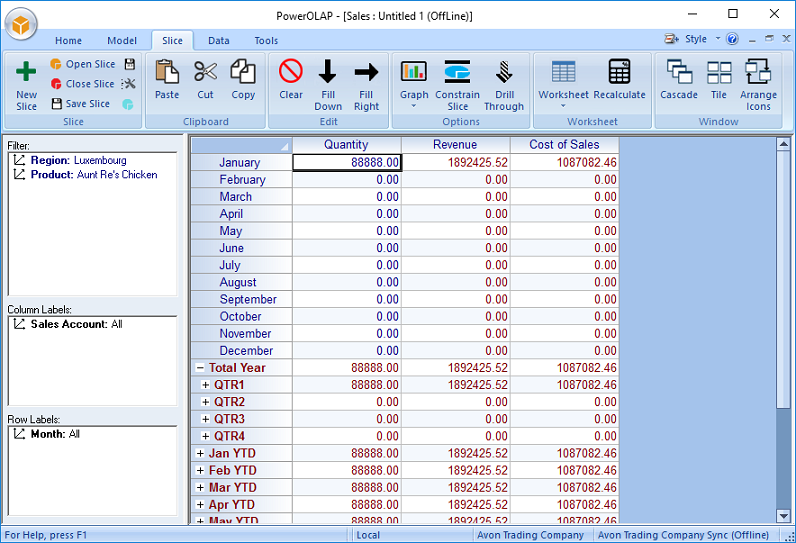Screen dimensions: 796x543
Task: Open Slice from the ribbon
Action: click(x=83, y=64)
